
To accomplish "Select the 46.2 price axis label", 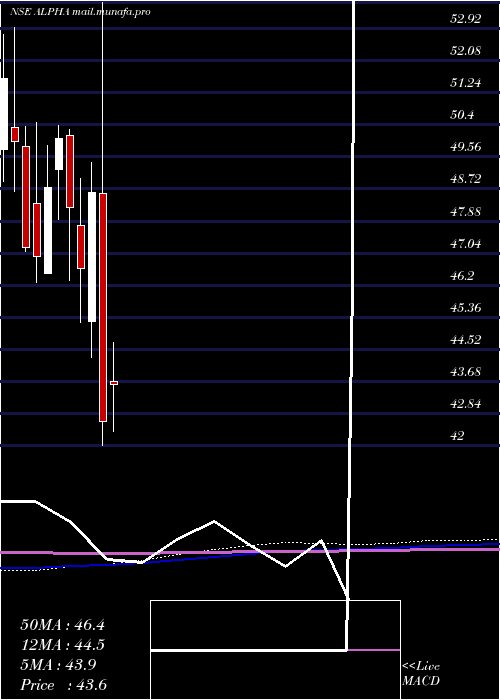I will pyautogui.click(x=462, y=275).
